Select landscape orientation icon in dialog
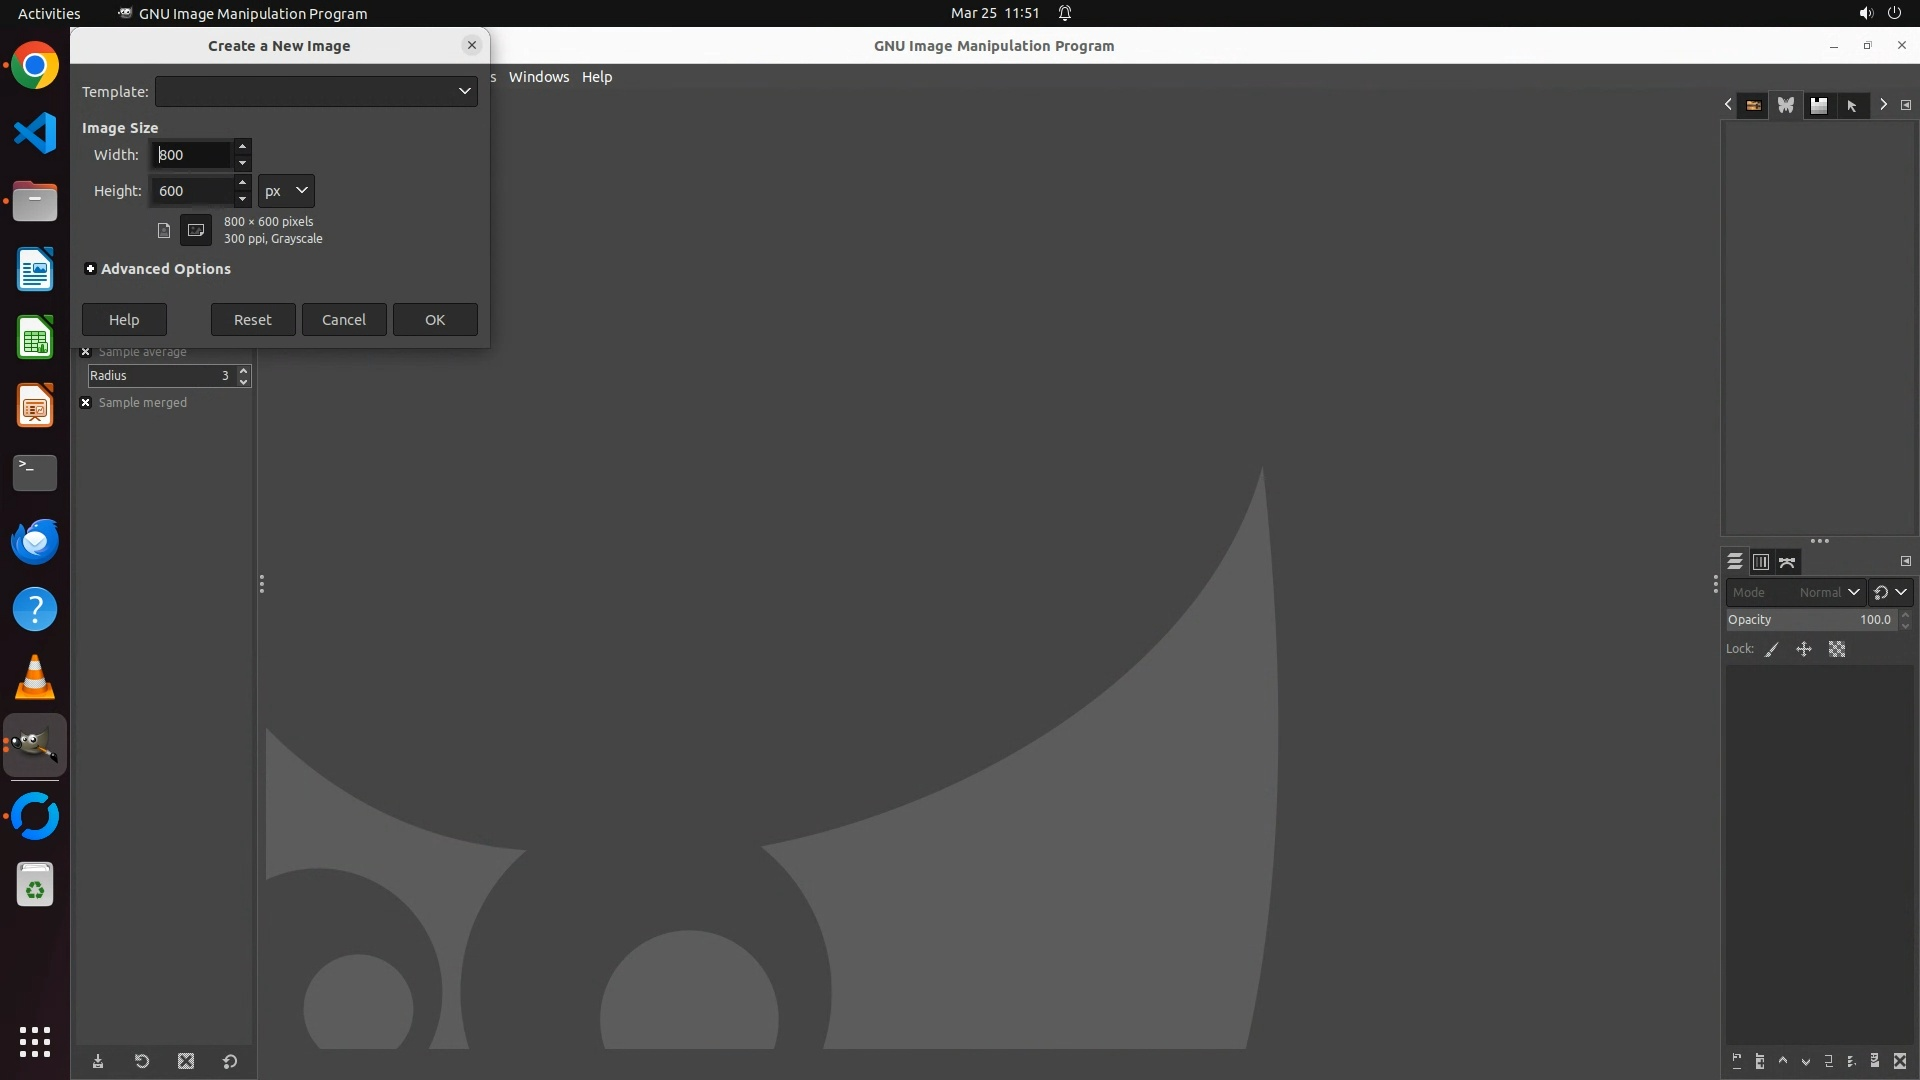Image resolution: width=1920 pixels, height=1080 pixels. 196,230
